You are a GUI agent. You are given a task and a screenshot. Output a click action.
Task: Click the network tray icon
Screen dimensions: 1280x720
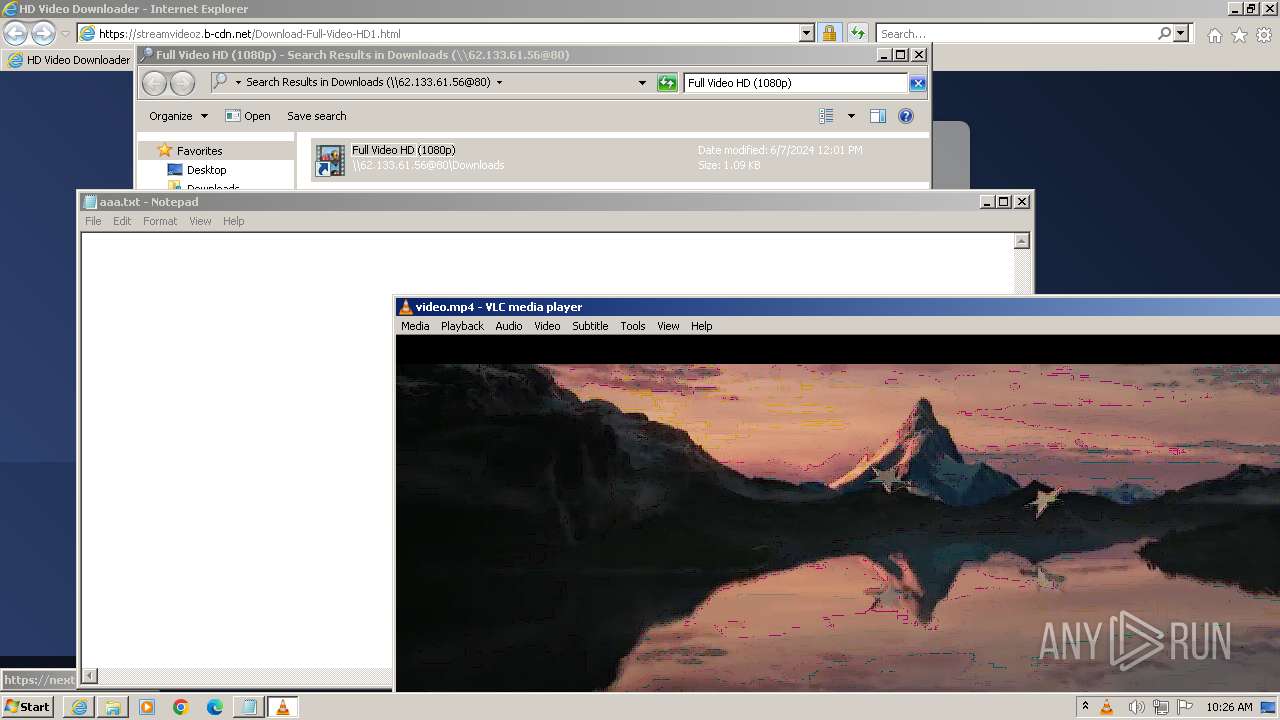[1162, 707]
